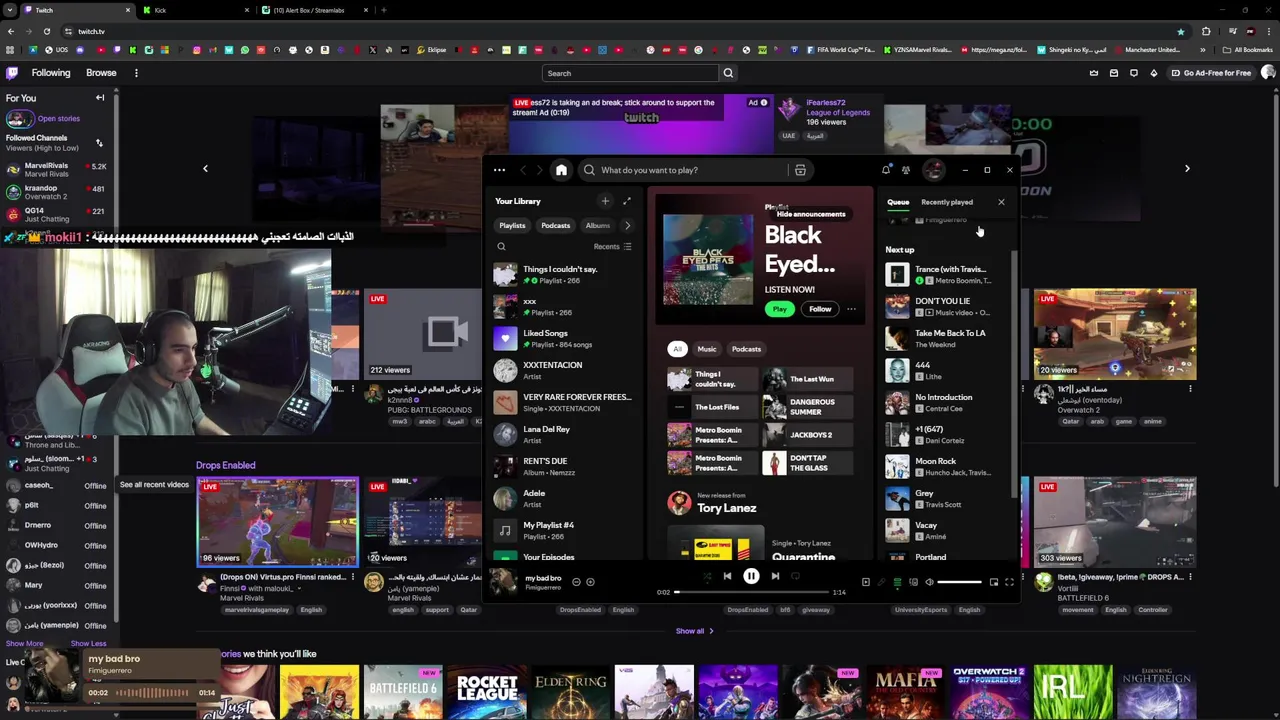Open Spotify three-dot app menu
Viewport: 1280px width, 720px height.
click(499, 170)
